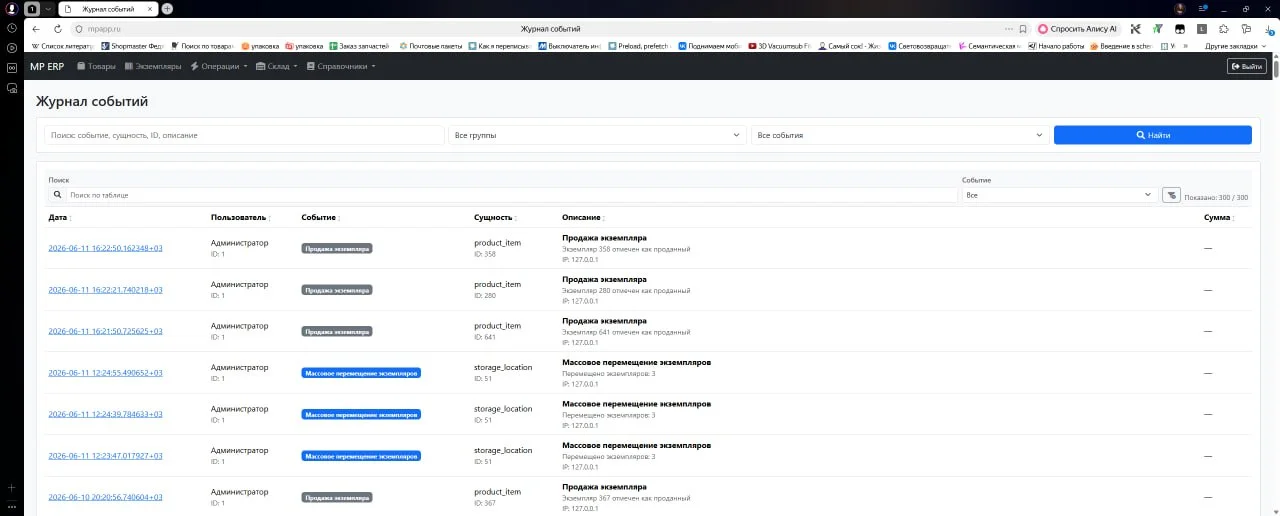Viewport: 1280px width, 516px height.
Task: Open log entry dated 2026-06-11 16:22:50
Action: click(105, 248)
